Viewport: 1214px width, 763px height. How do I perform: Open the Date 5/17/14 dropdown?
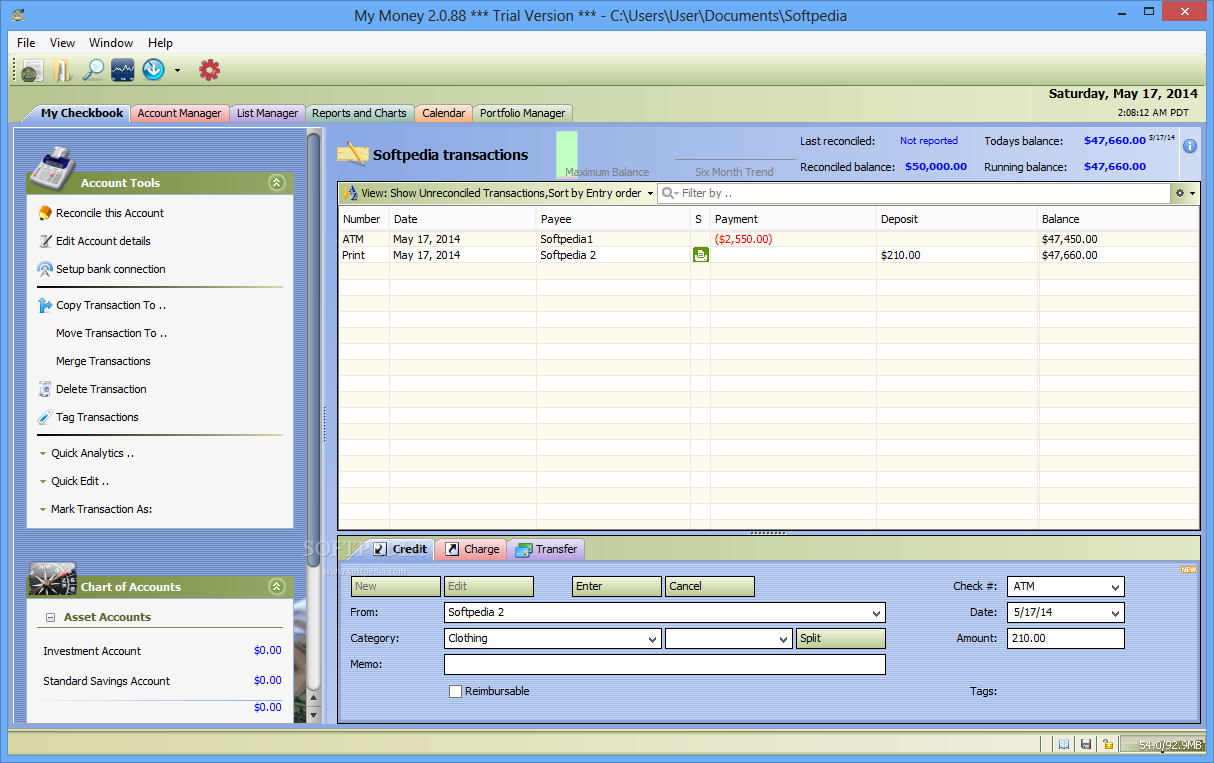click(1115, 613)
